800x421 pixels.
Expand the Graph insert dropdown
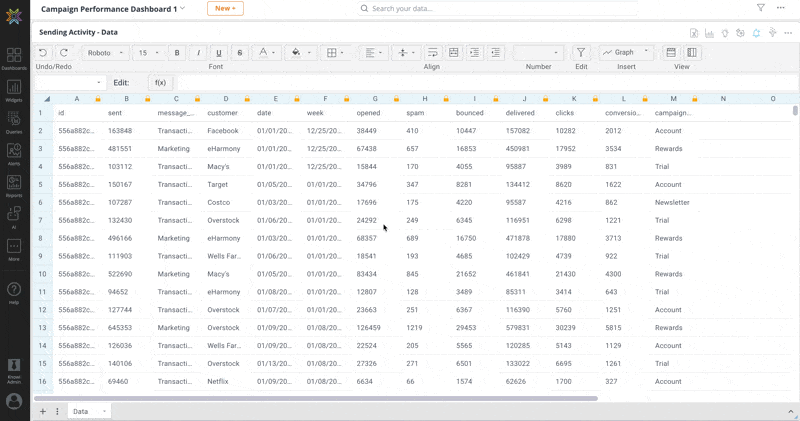tap(626, 53)
